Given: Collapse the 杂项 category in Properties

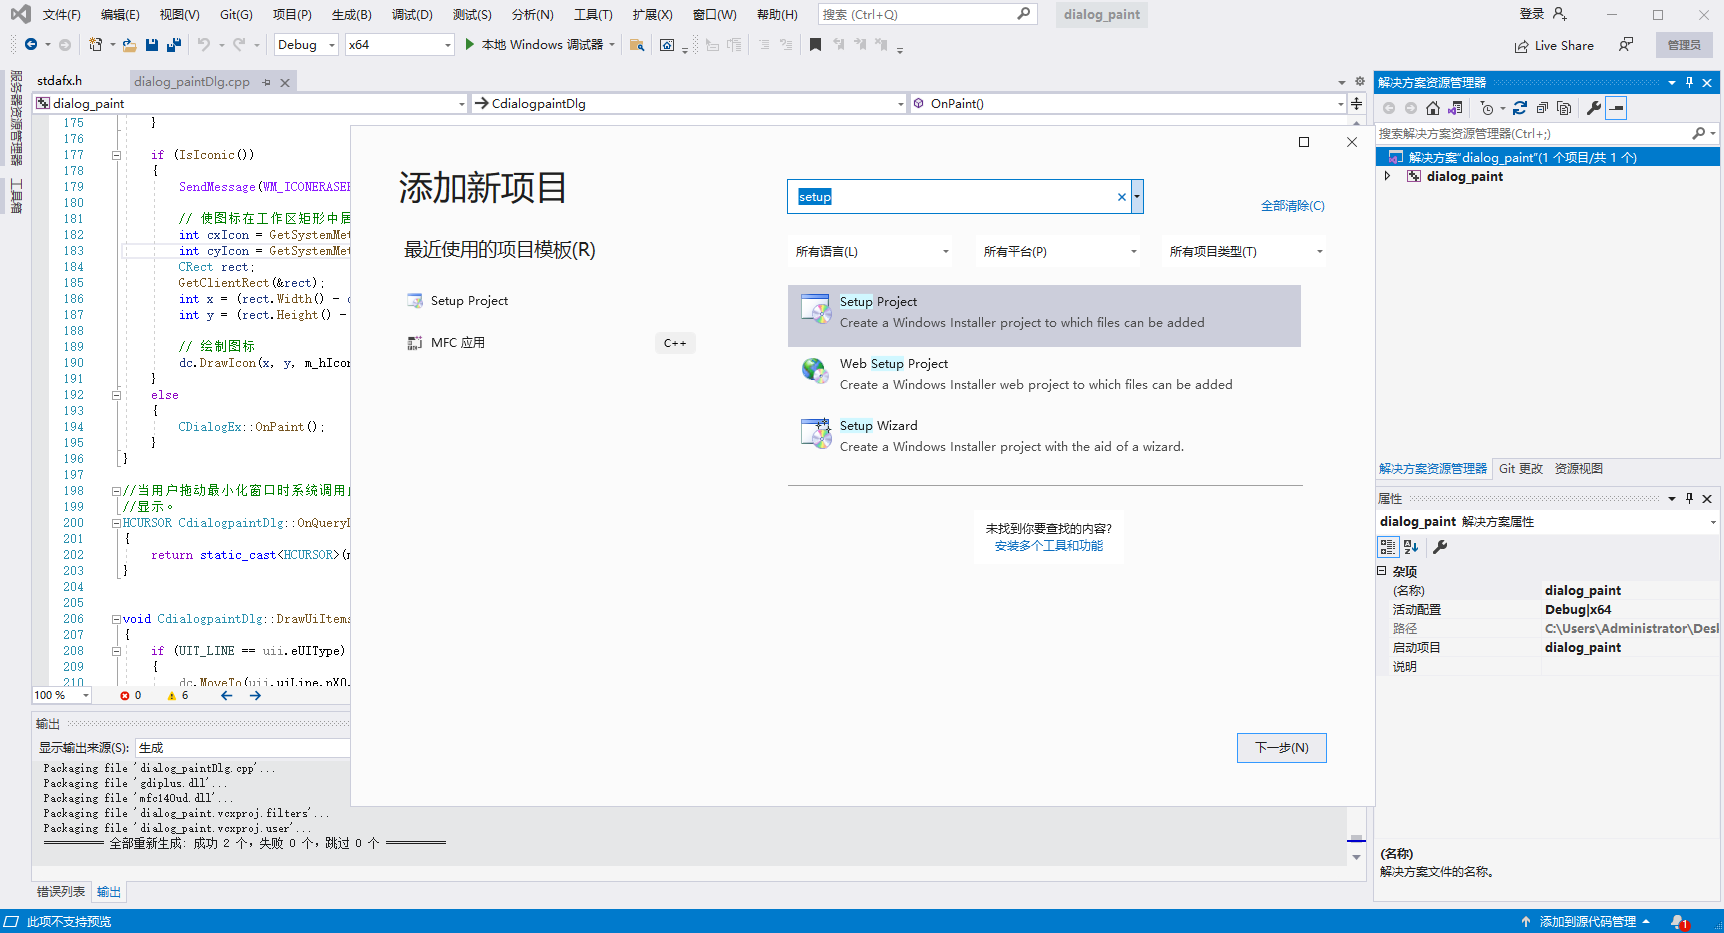Looking at the screenshot, I should [1382, 571].
